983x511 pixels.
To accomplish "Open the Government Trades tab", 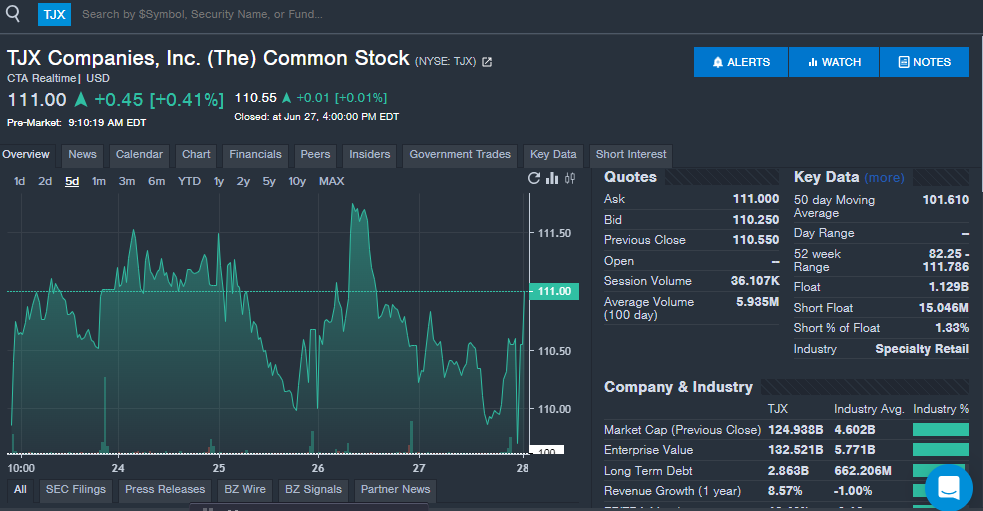I will pyautogui.click(x=460, y=155).
